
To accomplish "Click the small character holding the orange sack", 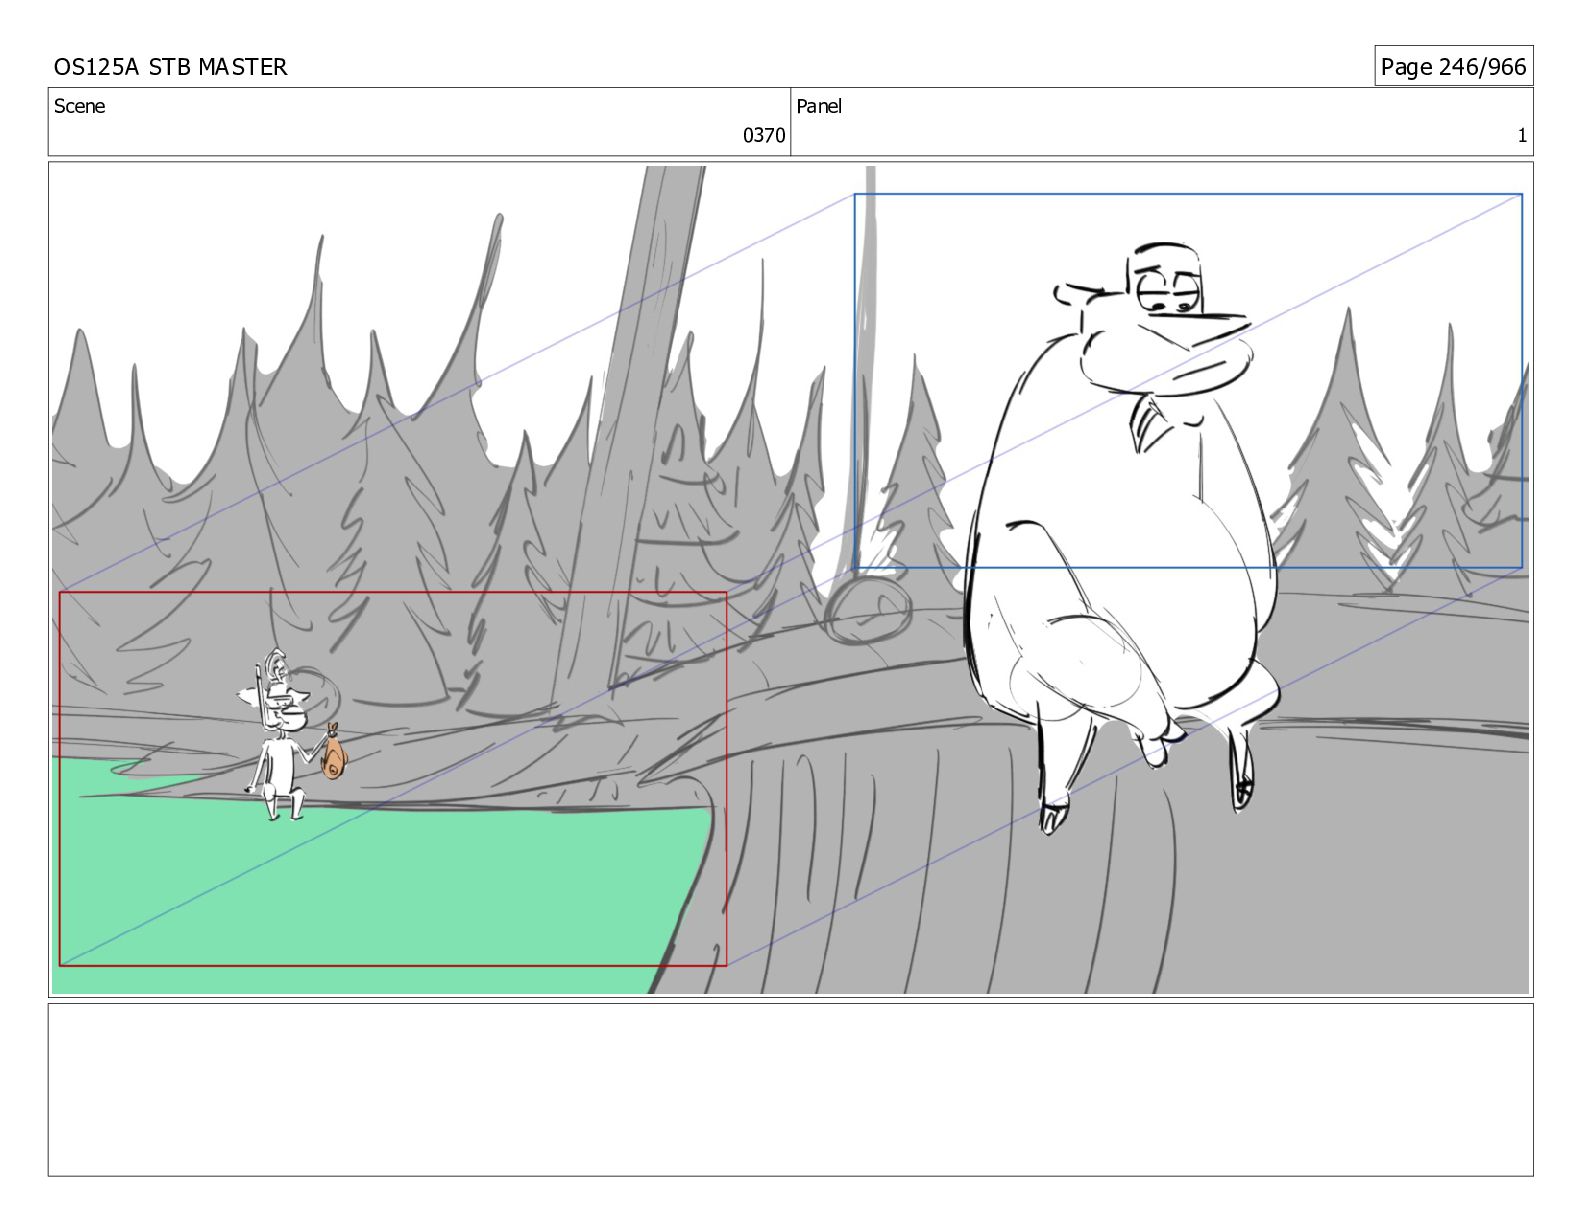I will click(x=292, y=735).
